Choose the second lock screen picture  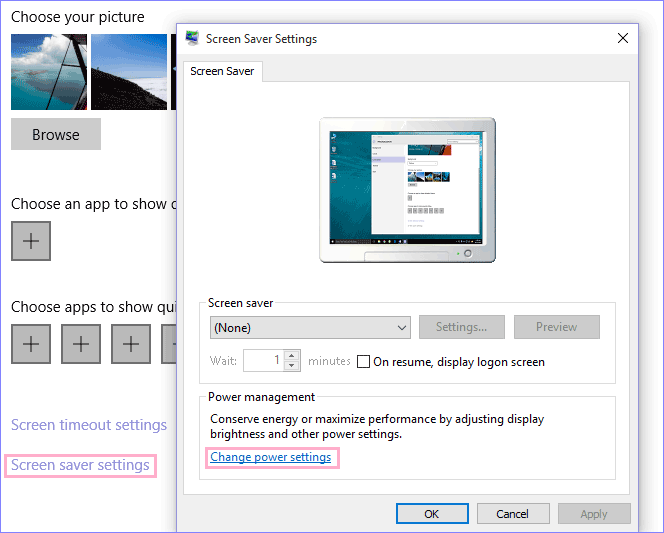[x=129, y=72]
